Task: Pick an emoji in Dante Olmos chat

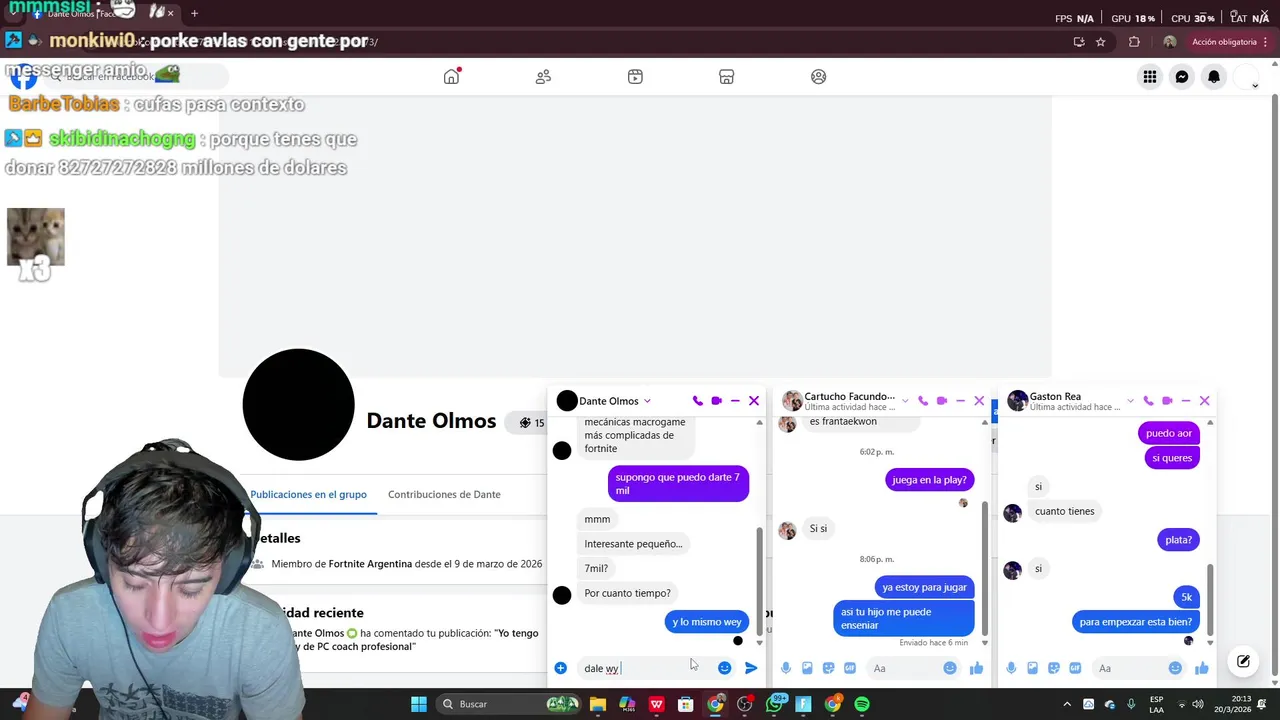Action: 725,668
